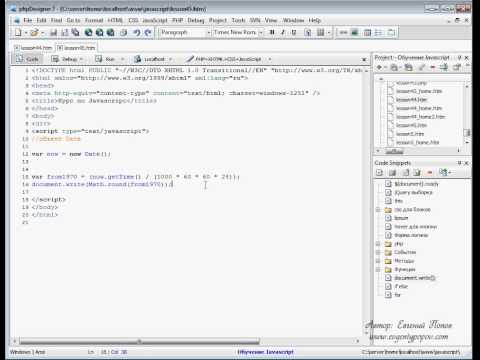Click the Undo arrow icon

[x=137, y=32]
